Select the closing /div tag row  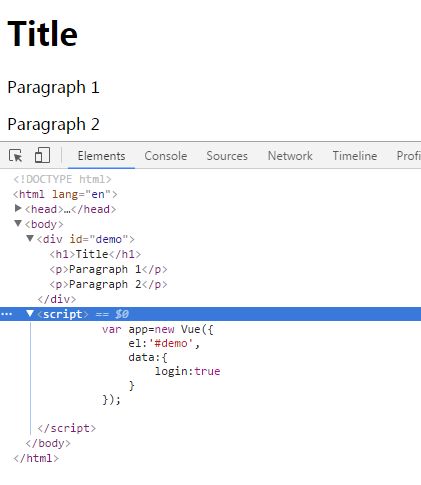tap(57, 299)
